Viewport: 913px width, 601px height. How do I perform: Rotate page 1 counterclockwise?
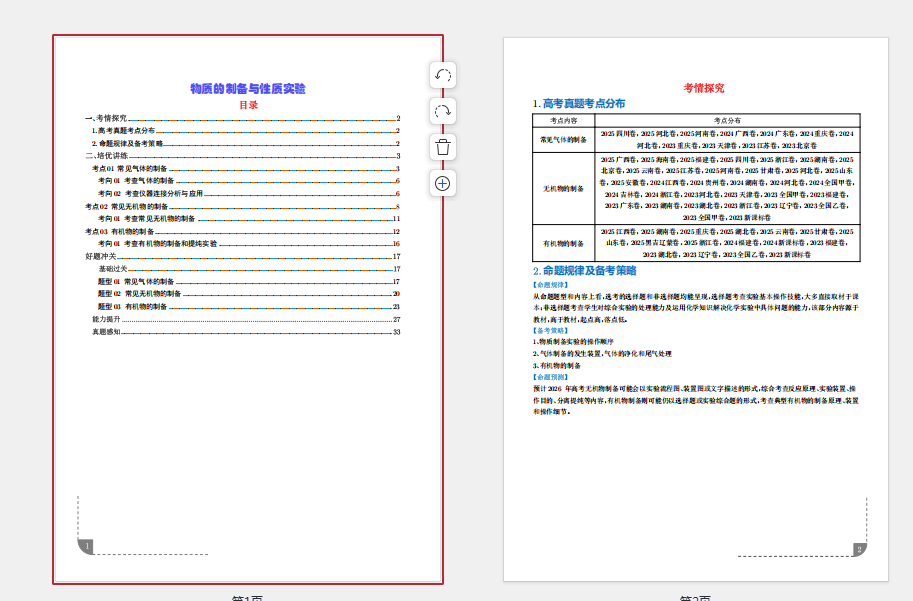443,75
